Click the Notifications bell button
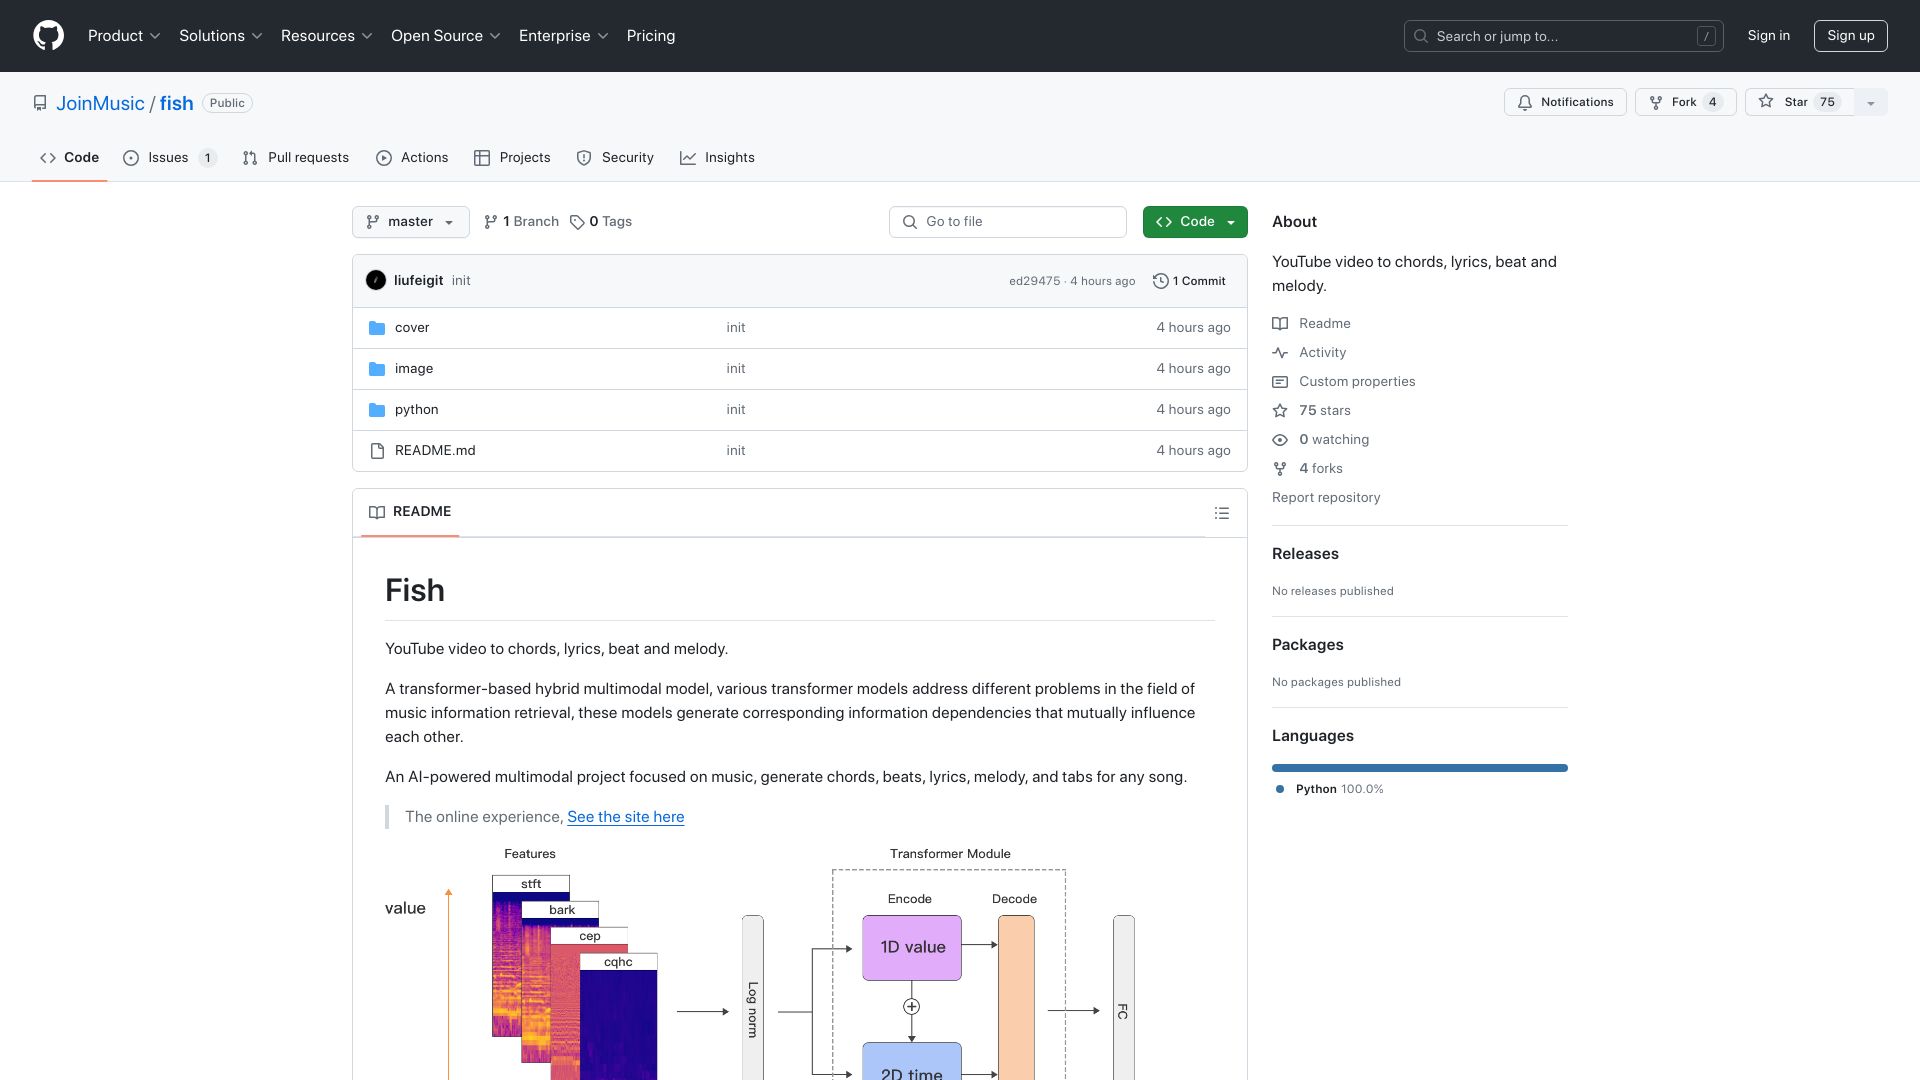Screen dimensions: 1920x1080 tap(1565, 102)
